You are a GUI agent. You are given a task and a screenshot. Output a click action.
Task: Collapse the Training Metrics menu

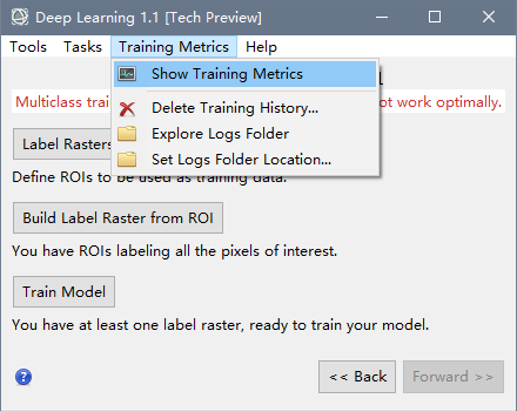pyautogui.click(x=174, y=47)
